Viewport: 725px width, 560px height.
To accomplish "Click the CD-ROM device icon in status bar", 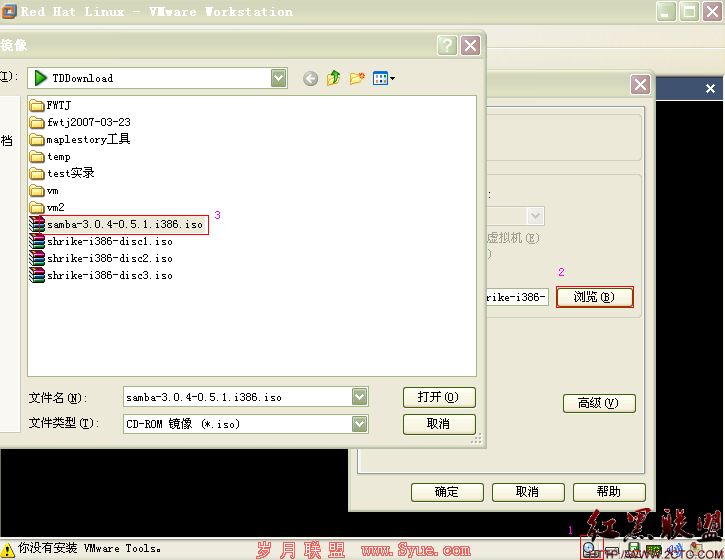I will tap(590, 550).
